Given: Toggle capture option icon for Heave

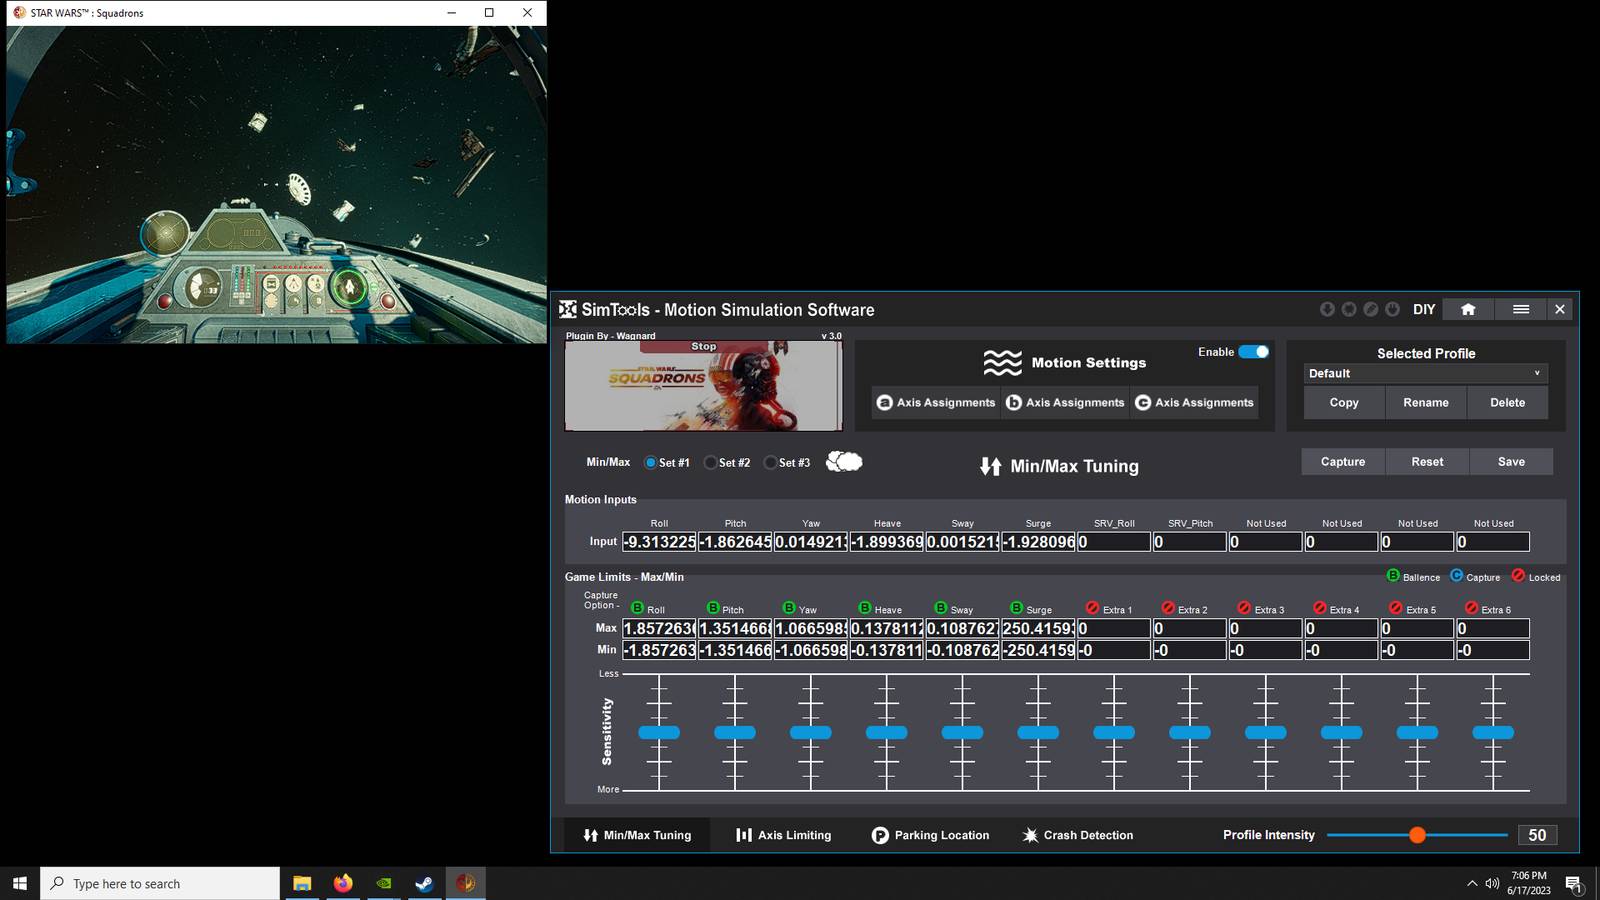Looking at the screenshot, I should click(865, 608).
